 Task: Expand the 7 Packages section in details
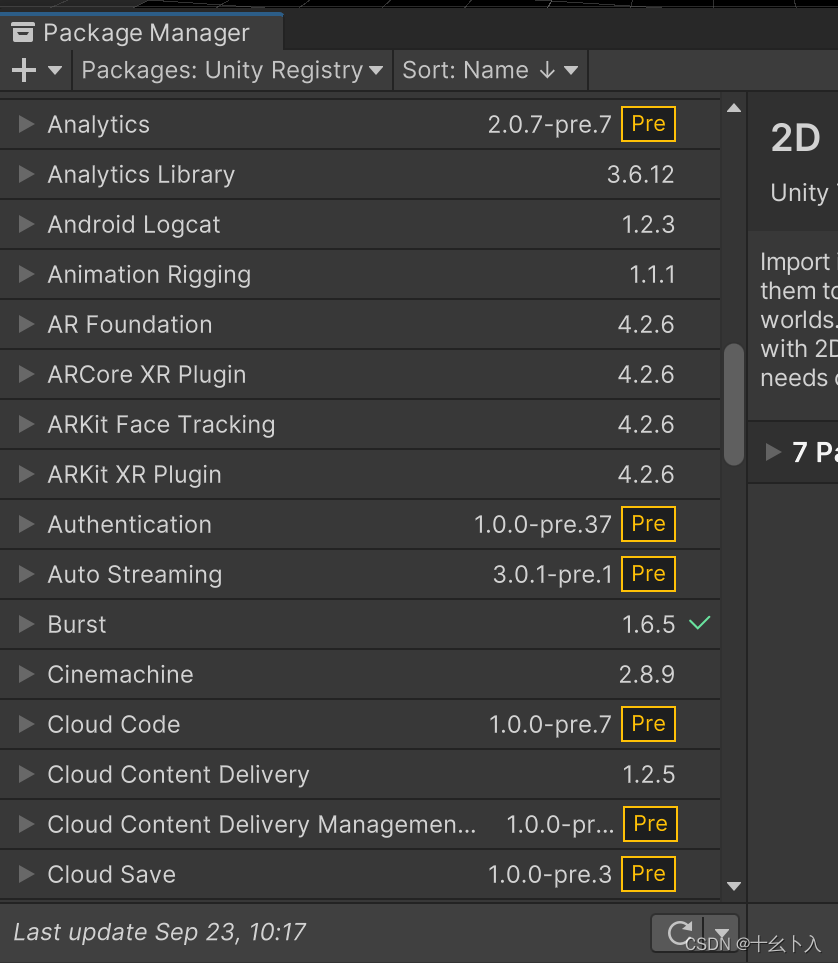point(773,452)
